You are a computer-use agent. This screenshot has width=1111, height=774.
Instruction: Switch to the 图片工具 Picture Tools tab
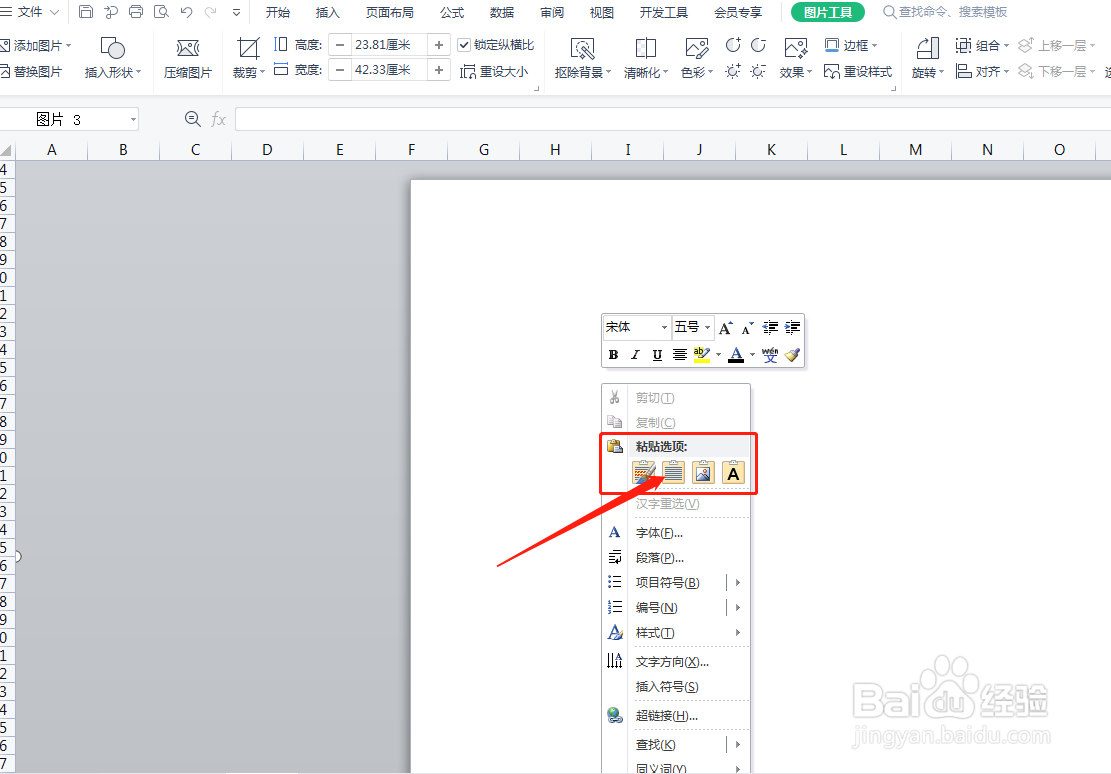(x=828, y=12)
